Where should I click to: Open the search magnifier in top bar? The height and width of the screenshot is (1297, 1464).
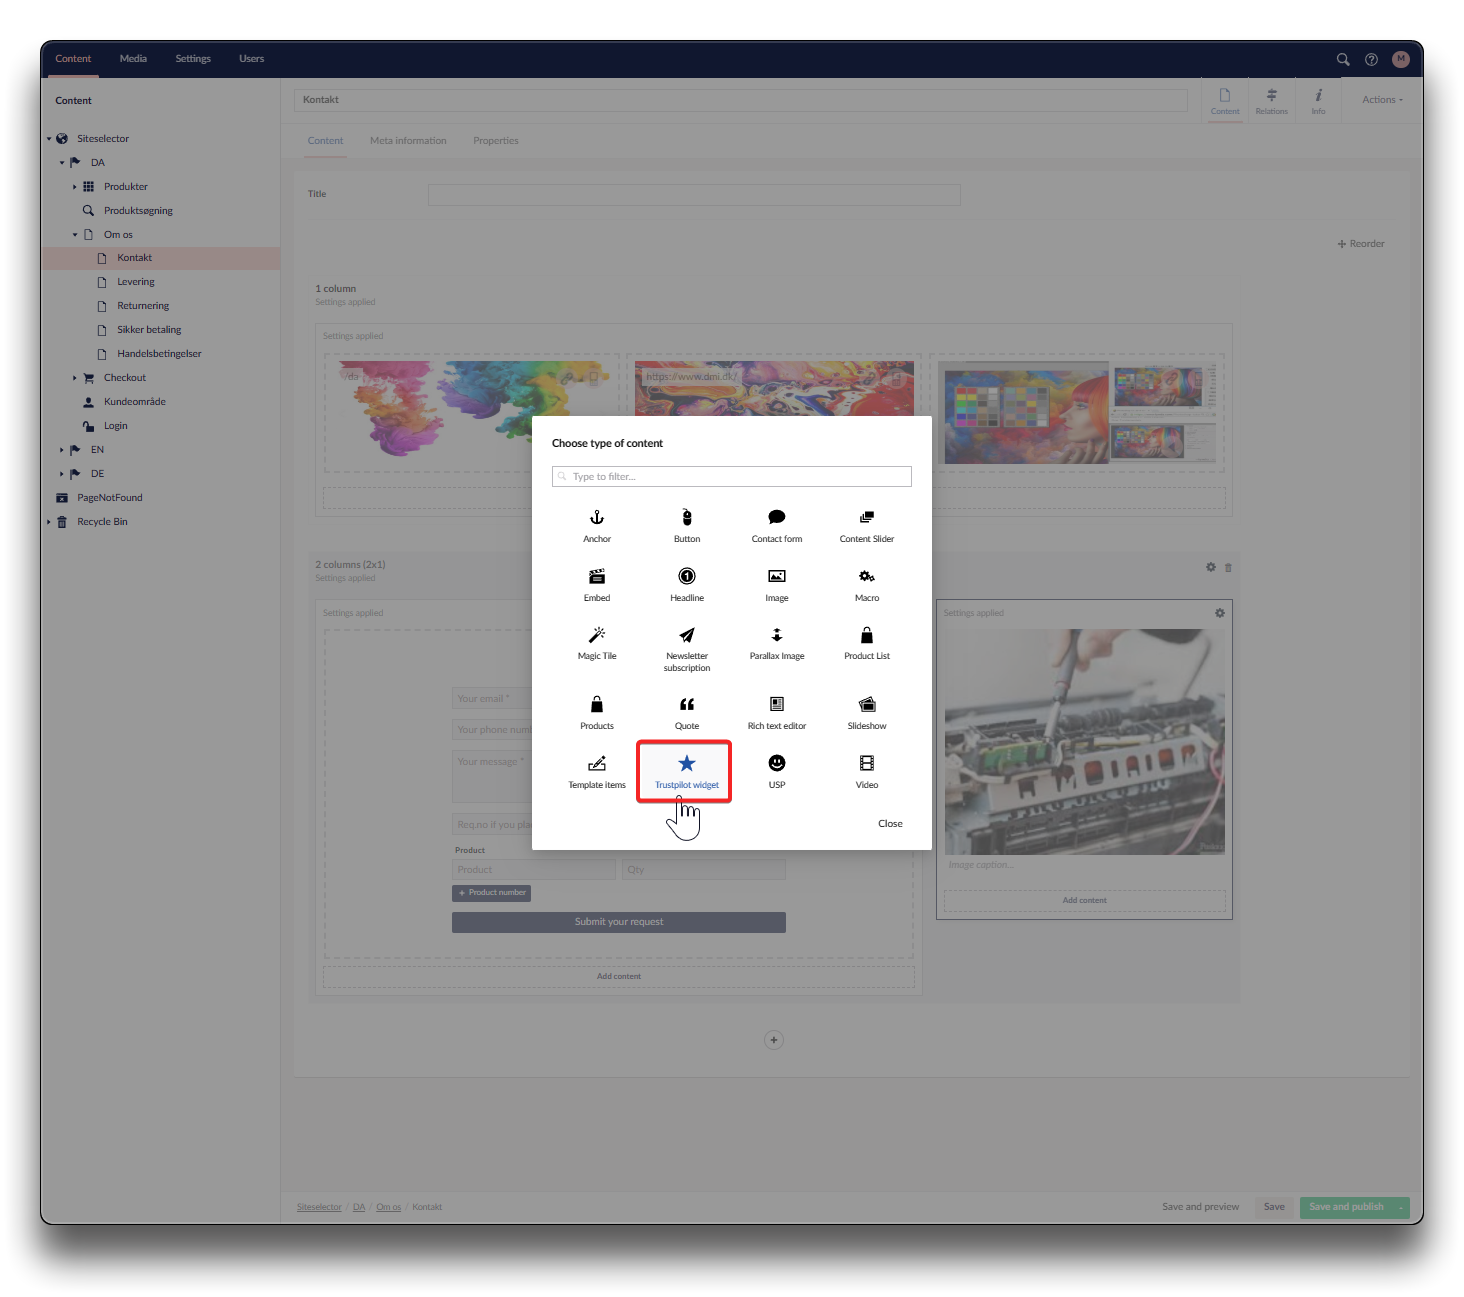point(1343,59)
